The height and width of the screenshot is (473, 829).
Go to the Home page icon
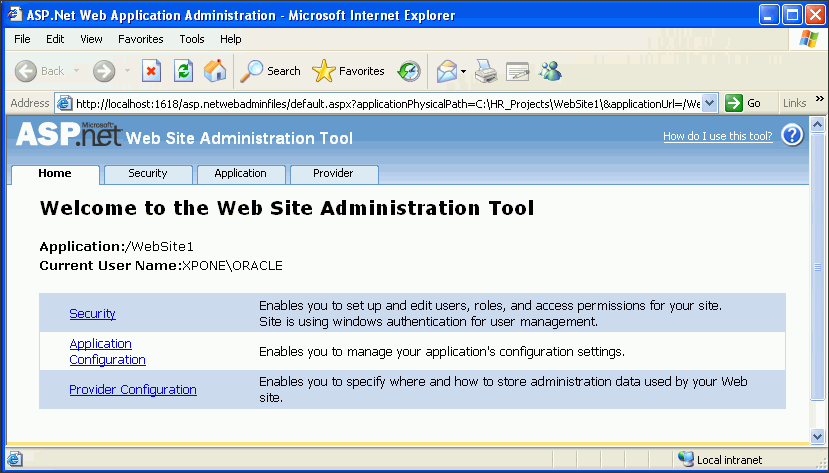click(x=215, y=71)
